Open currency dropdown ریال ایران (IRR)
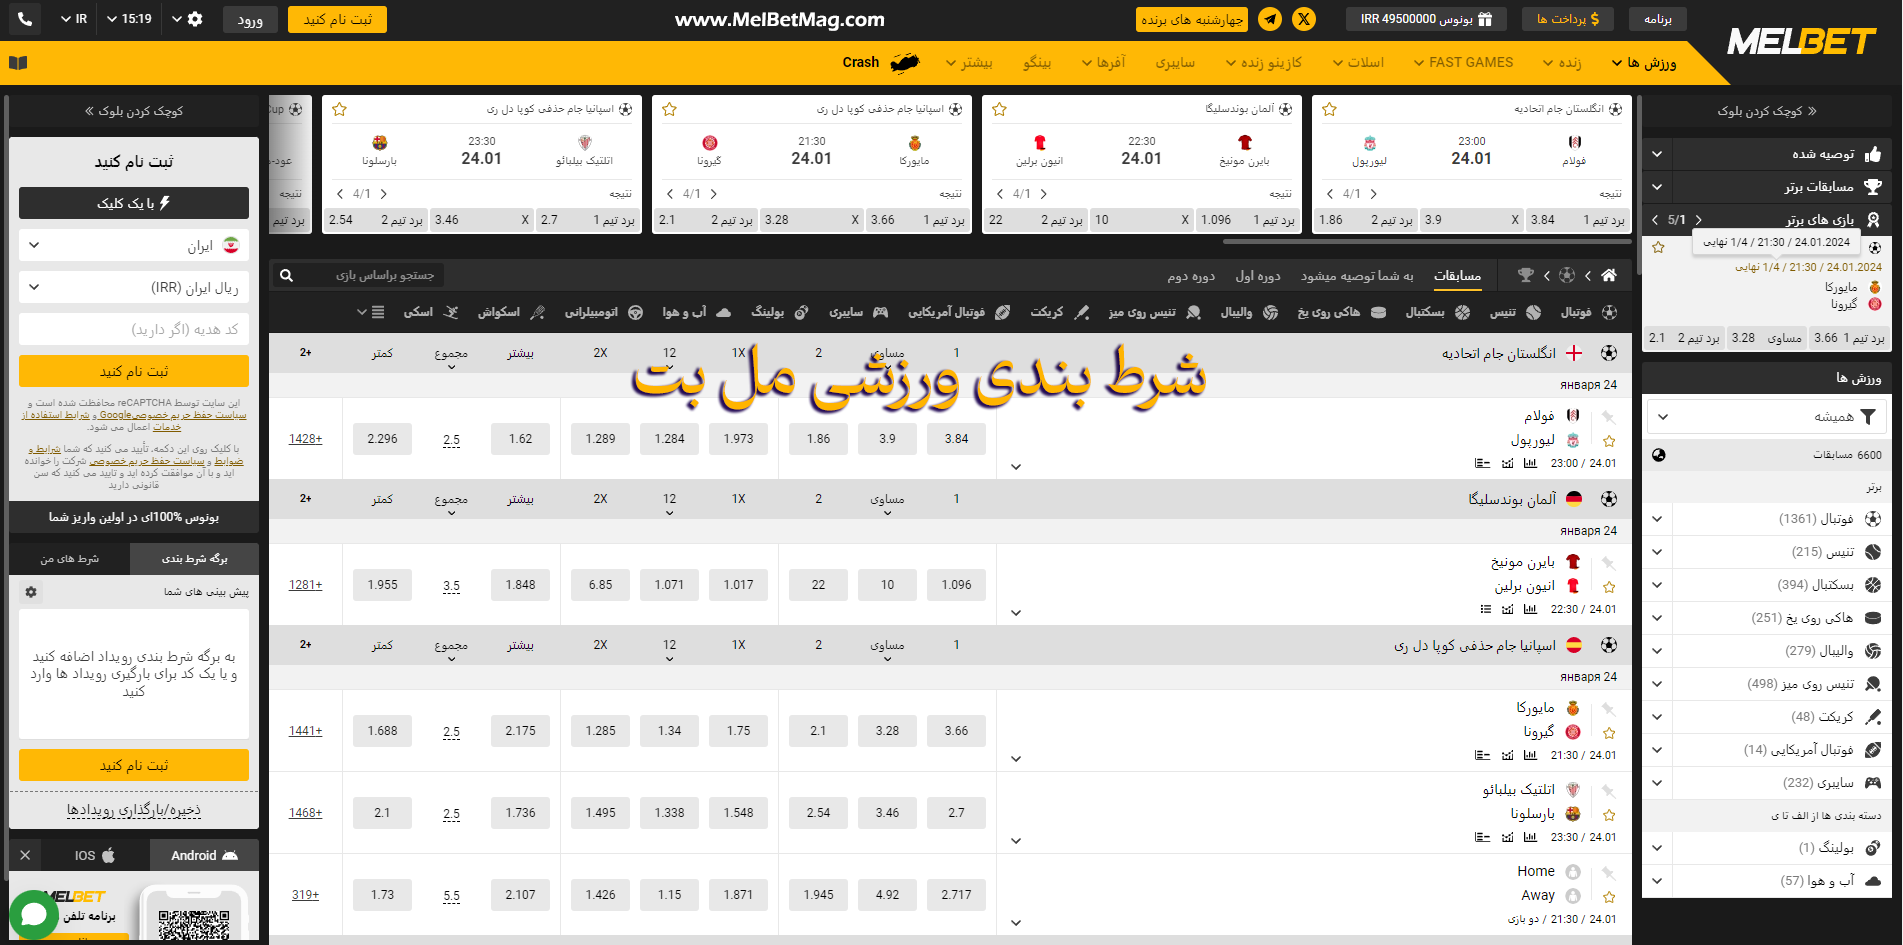The height and width of the screenshot is (945, 1903). pos(134,287)
